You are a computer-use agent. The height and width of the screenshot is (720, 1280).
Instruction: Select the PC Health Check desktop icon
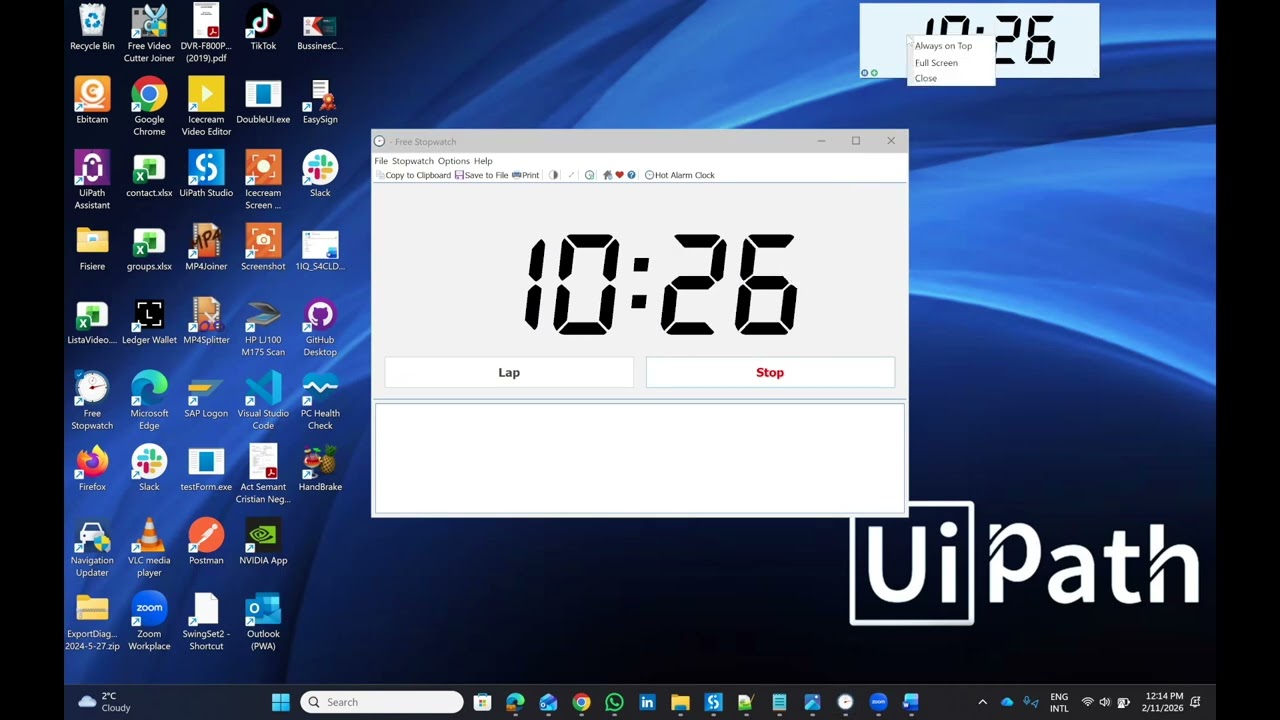(320, 401)
